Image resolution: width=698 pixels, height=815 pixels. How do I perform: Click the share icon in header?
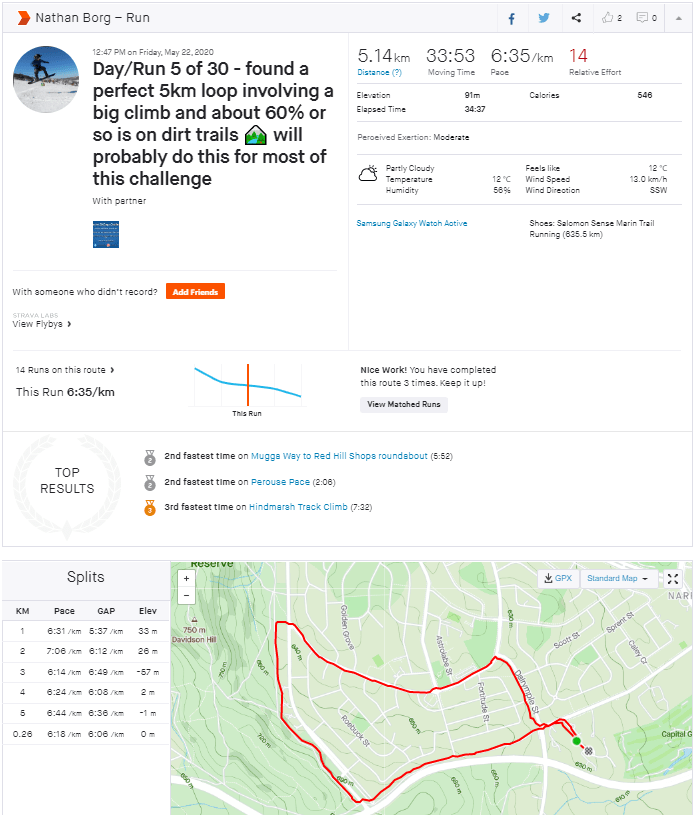576,18
